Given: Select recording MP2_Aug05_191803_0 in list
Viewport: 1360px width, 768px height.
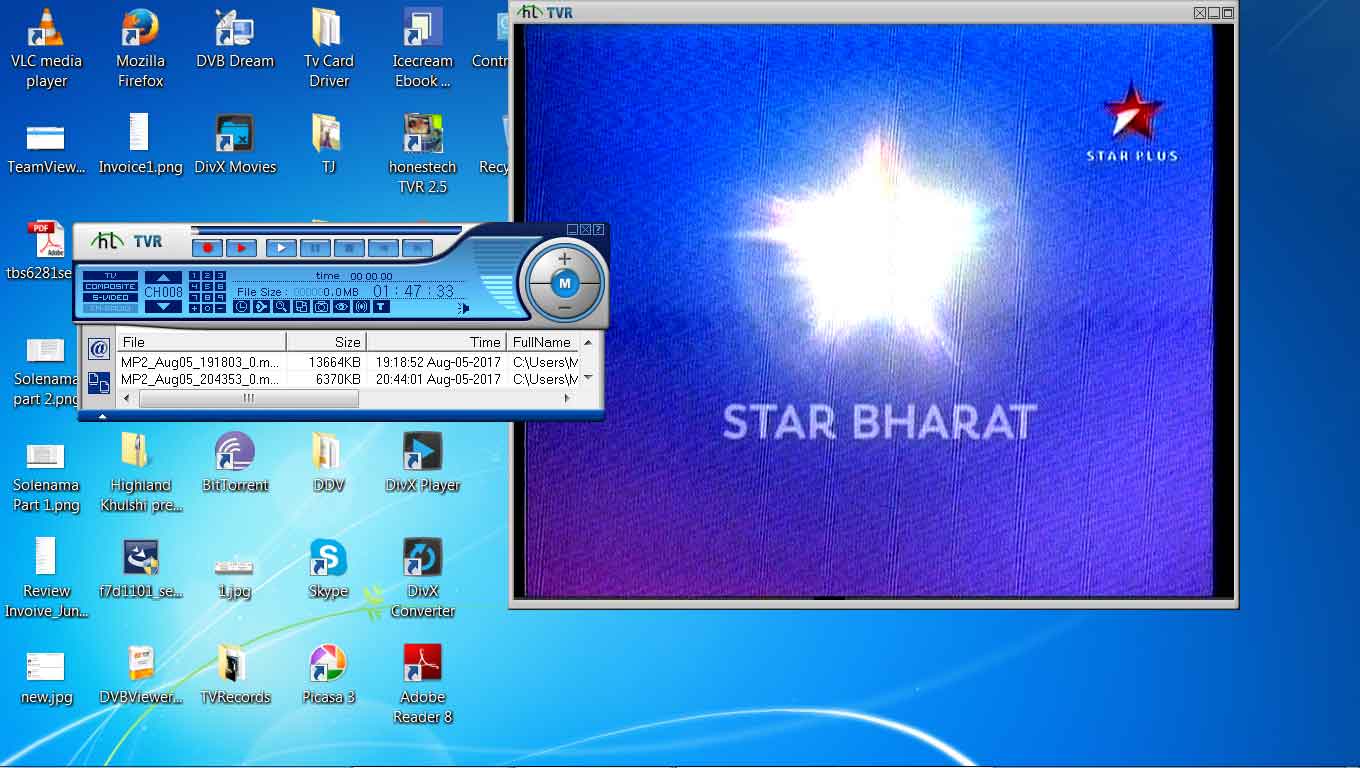Looking at the screenshot, I should pyautogui.click(x=200, y=362).
